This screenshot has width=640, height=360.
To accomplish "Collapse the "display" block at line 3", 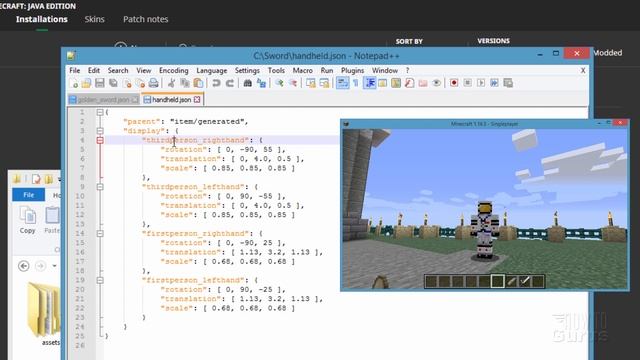I will [x=100, y=131].
